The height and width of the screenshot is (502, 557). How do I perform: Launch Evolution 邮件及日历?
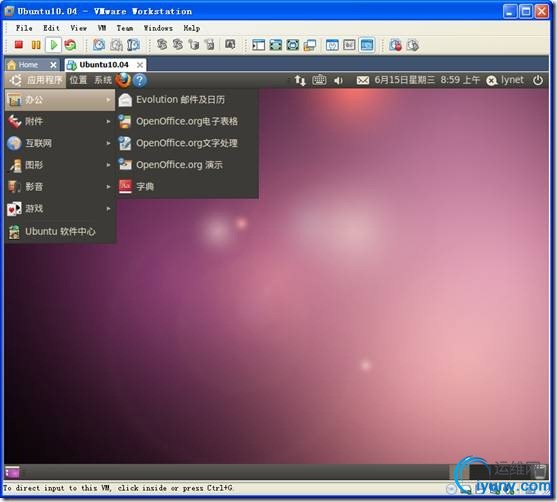187,100
